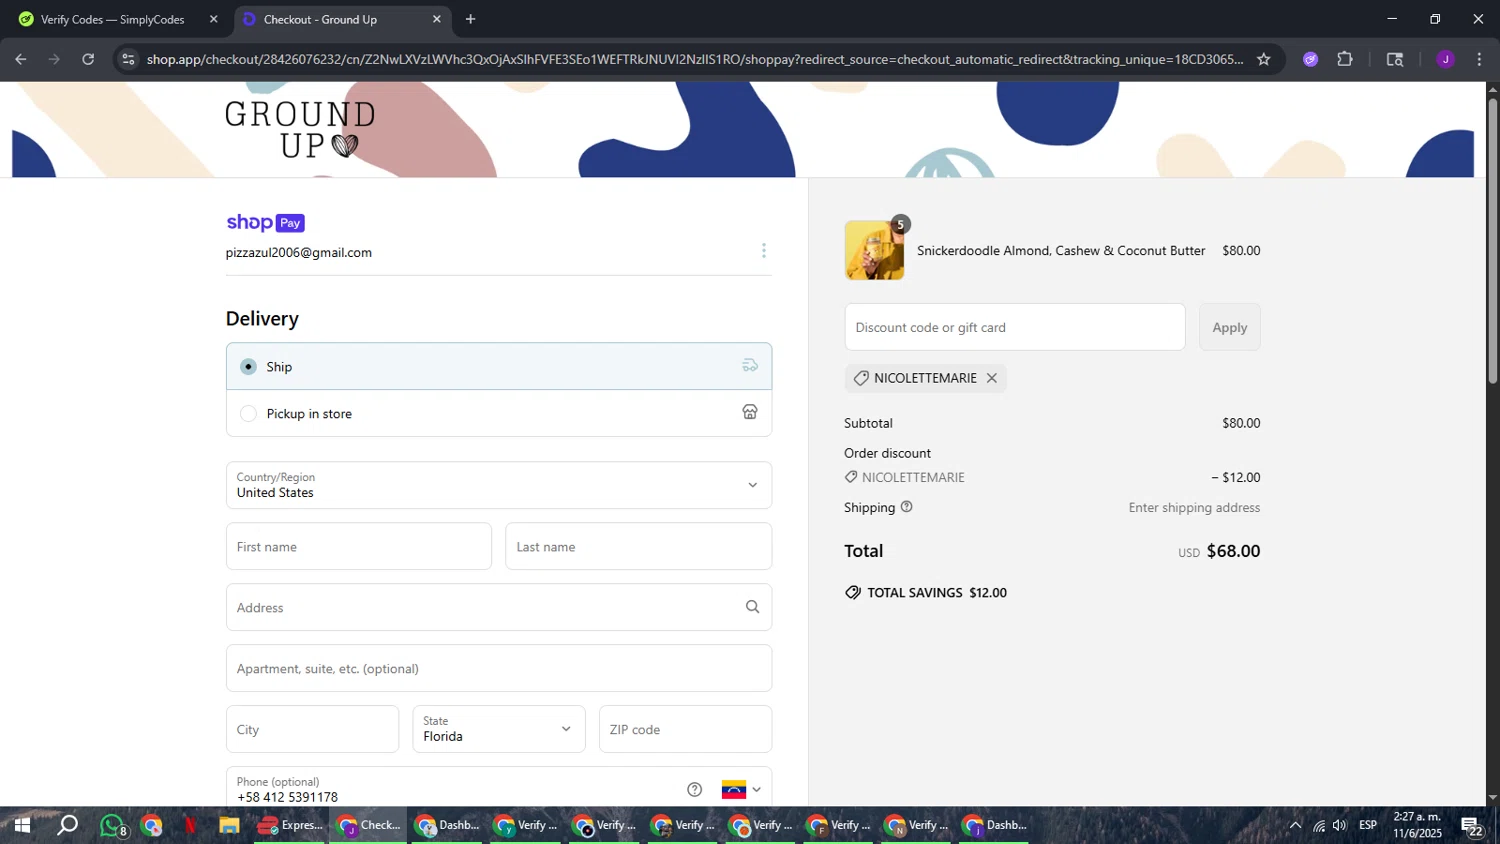Image resolution: width=1500 pixels, height=844 pixels.
Task: Select the Ship delivery option
Action: tap(499, 366)
